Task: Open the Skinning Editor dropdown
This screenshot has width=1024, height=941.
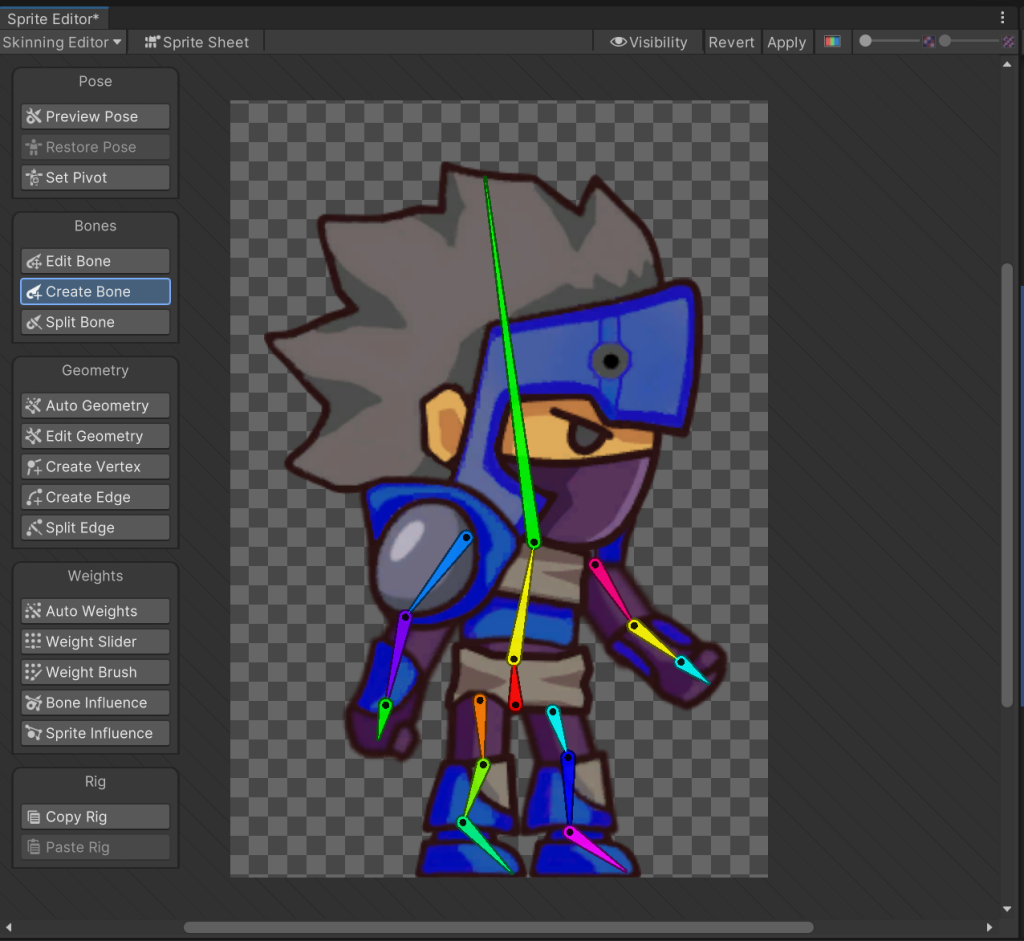Action: pyautogui.click(x=62, y=42)
